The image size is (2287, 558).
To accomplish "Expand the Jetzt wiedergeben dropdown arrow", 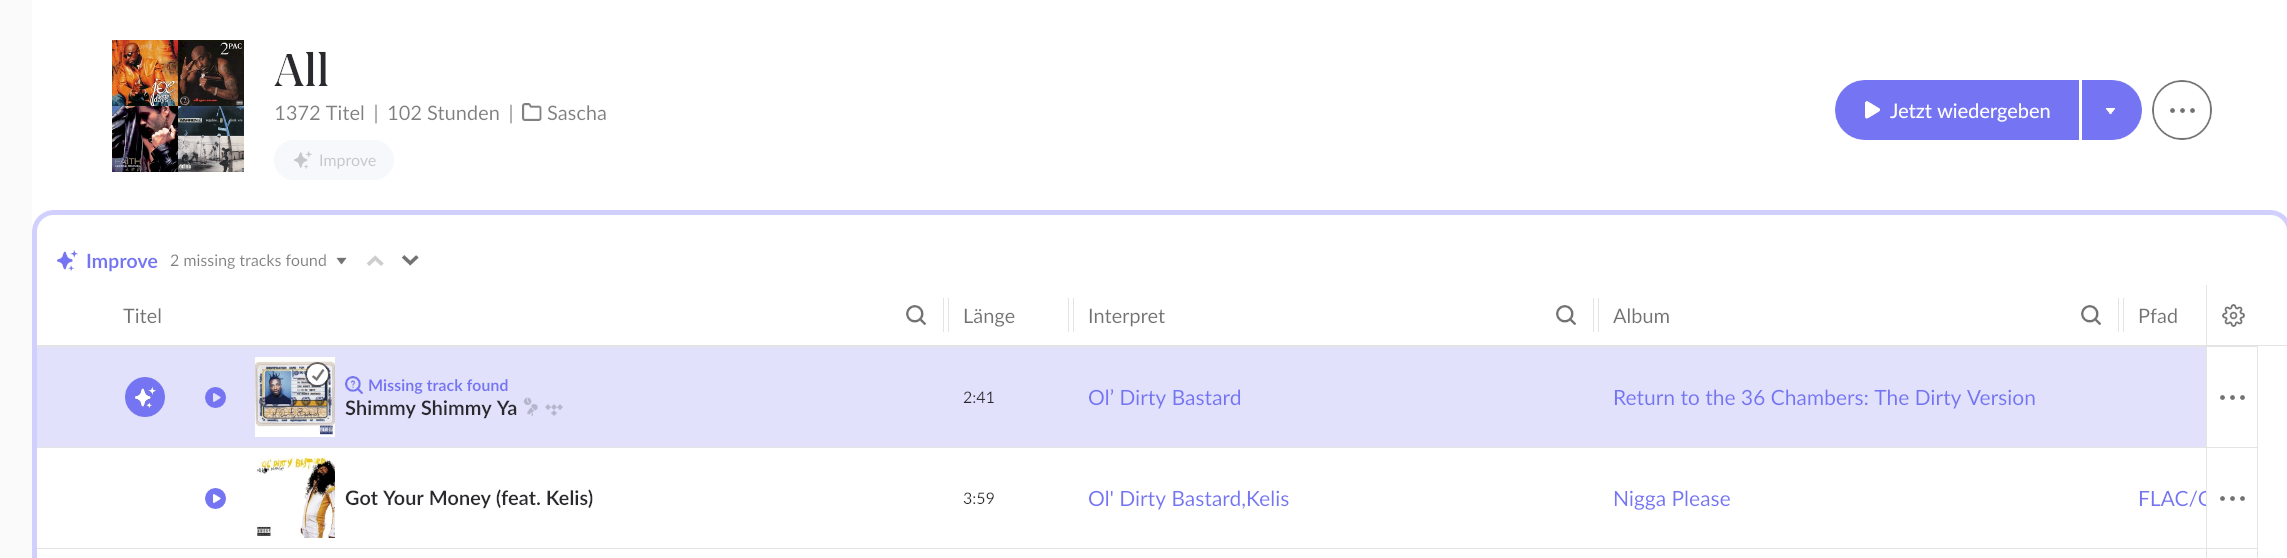I will click(2110, 110).
